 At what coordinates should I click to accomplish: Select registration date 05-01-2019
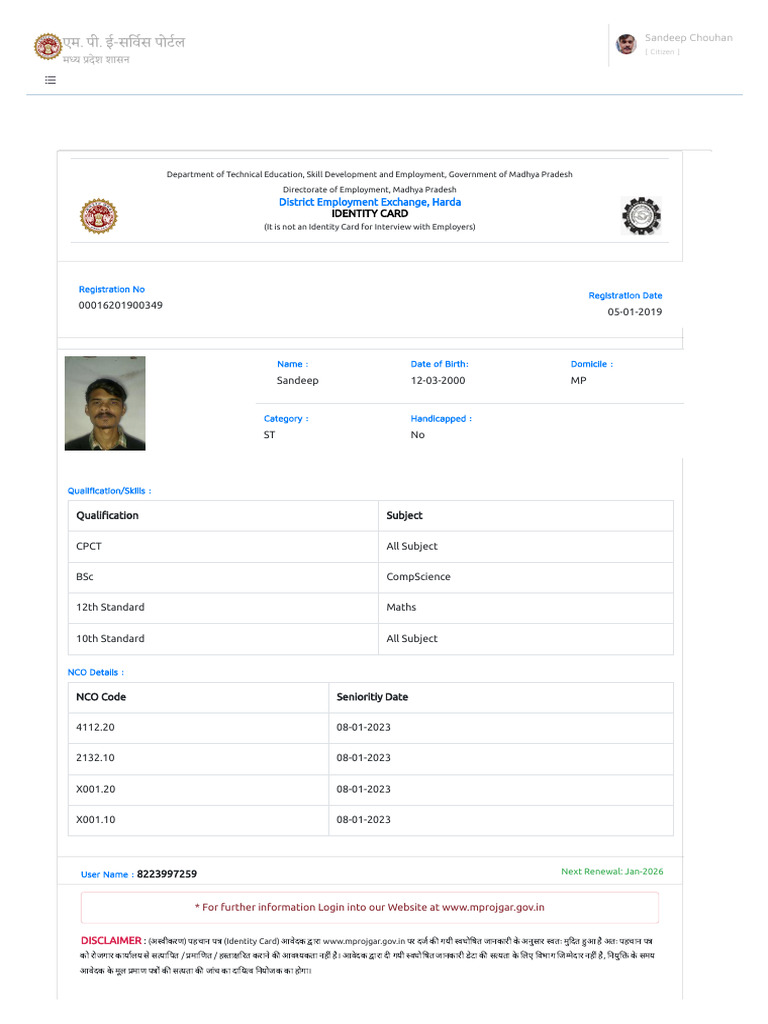(635, 312)
